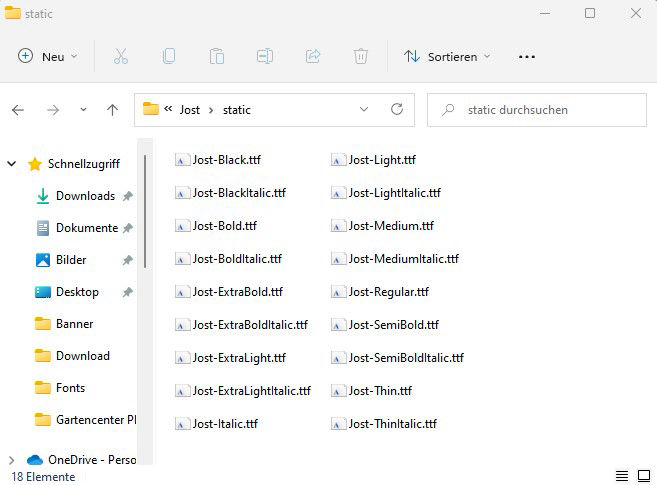Viewport: 657px width, 485px height.
Task: Expand the OneDrive tree node
Action: [x=12, y=460]
